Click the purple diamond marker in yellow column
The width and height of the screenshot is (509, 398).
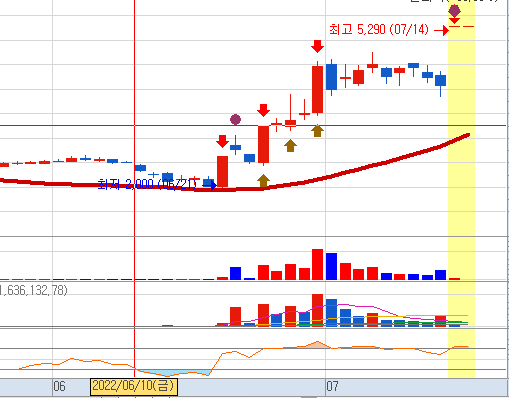(454, 11)
